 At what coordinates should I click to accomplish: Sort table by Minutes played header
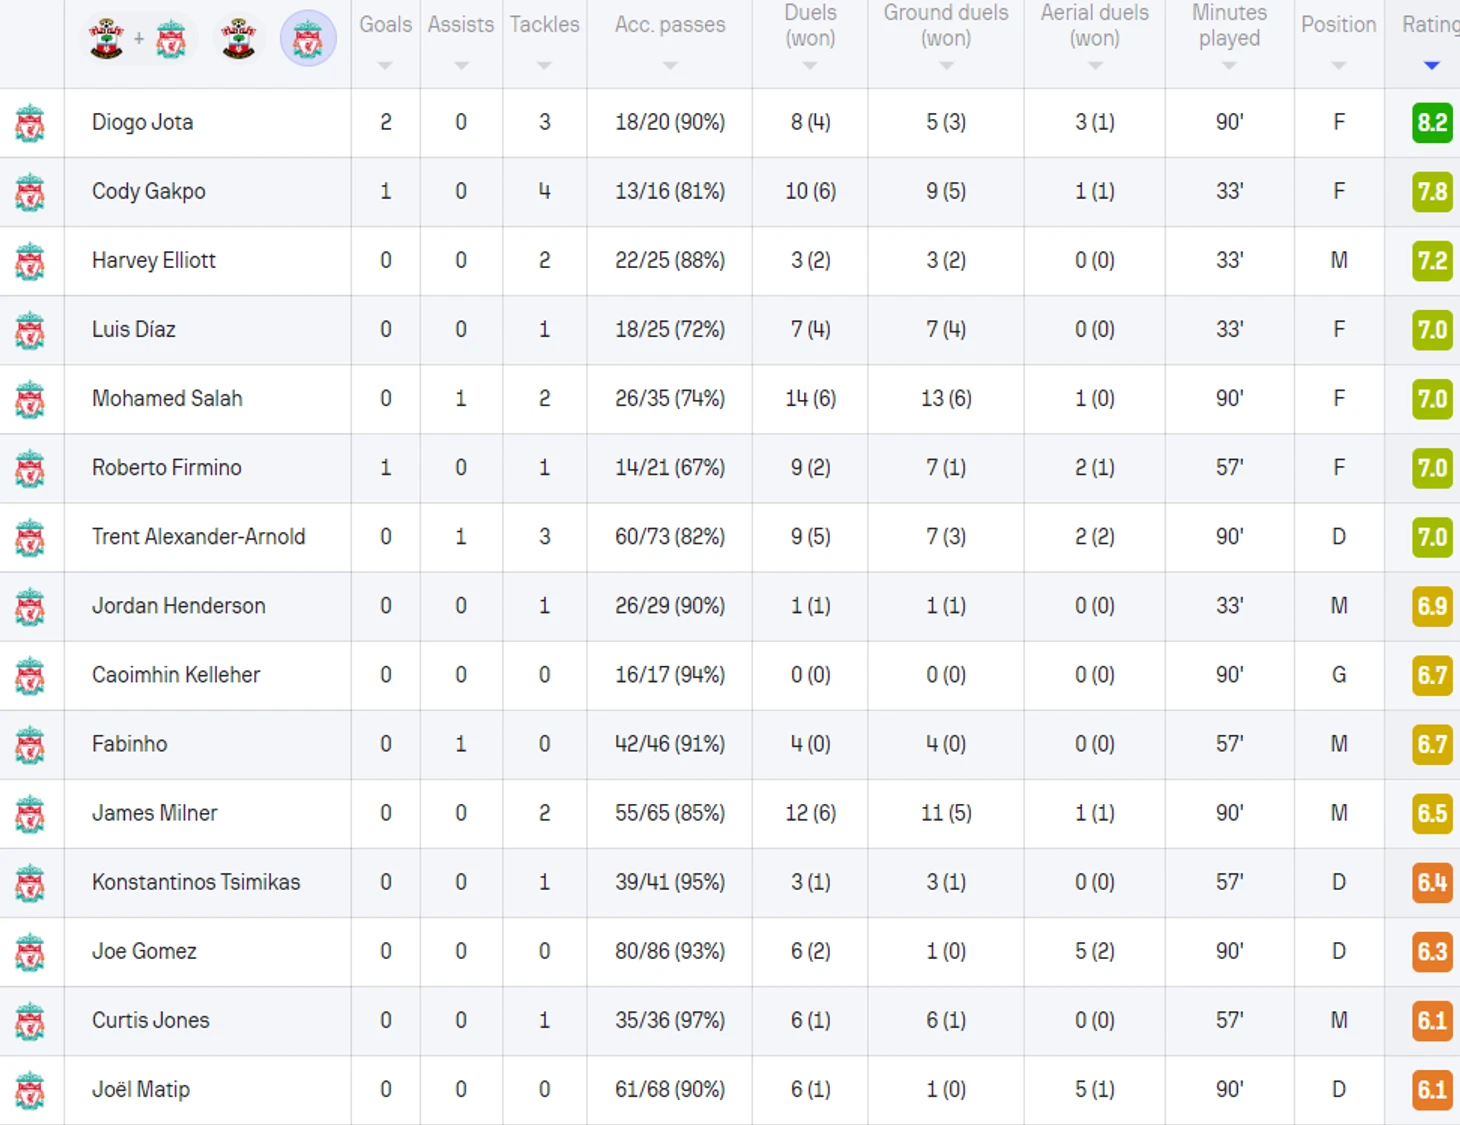pos(1229,25)
